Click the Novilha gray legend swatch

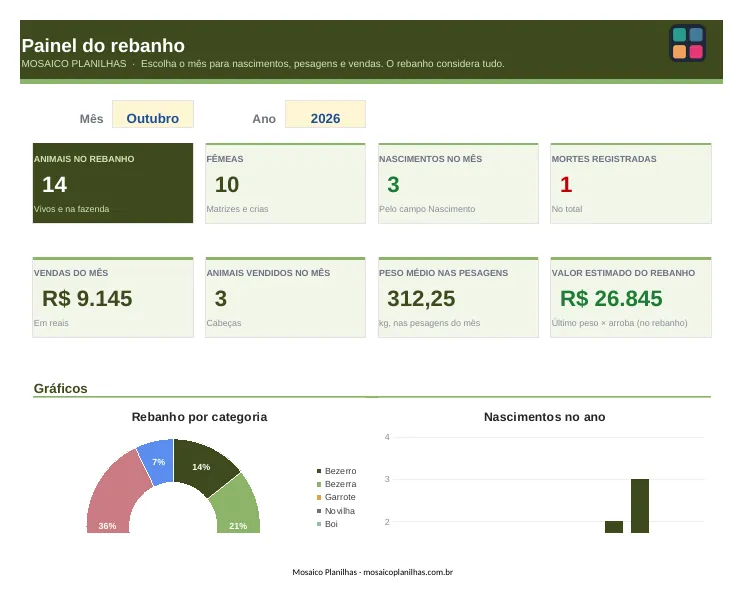tap(319, 511)
